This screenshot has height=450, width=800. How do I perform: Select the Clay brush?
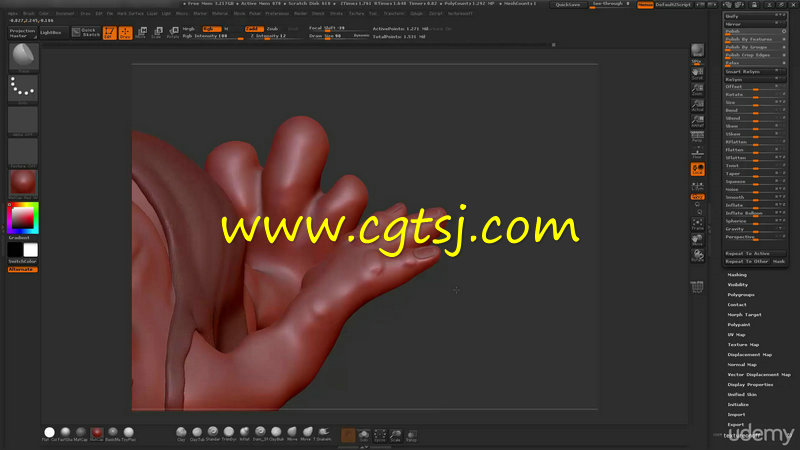[181, 433]
